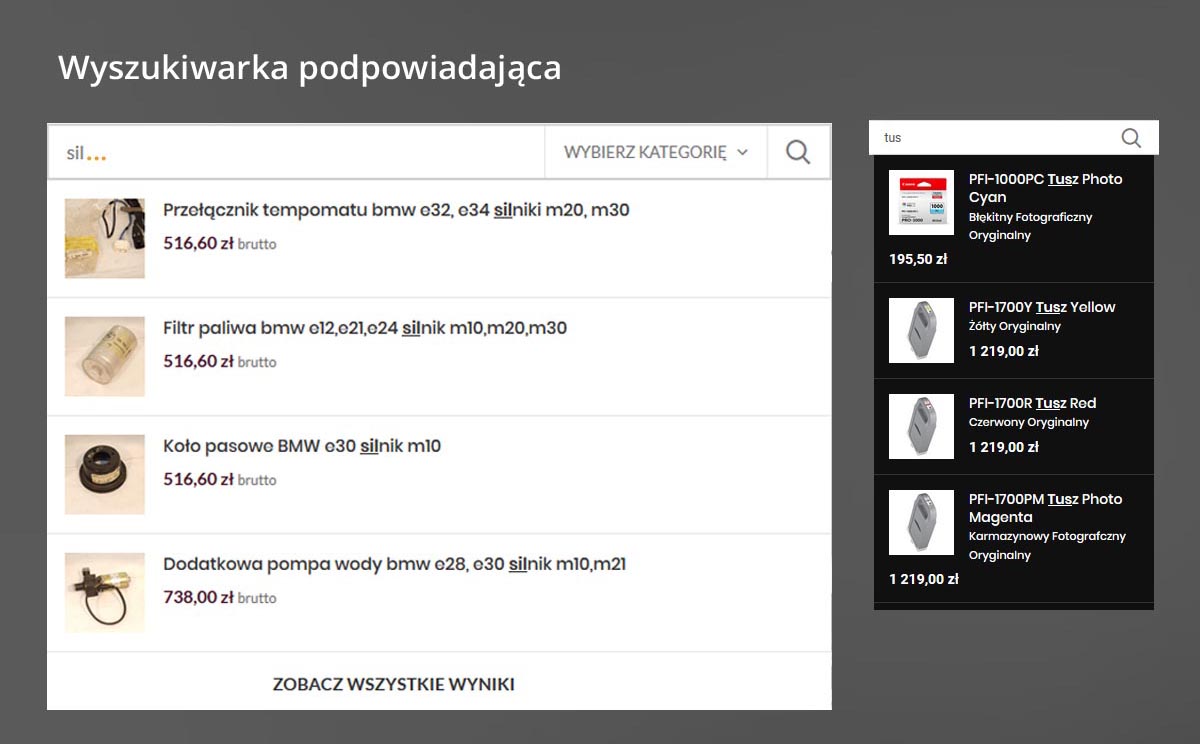
Task: Click 'Karmazynowy Fotograficzny Oryginalny' description
Action: click(1047, 546)
